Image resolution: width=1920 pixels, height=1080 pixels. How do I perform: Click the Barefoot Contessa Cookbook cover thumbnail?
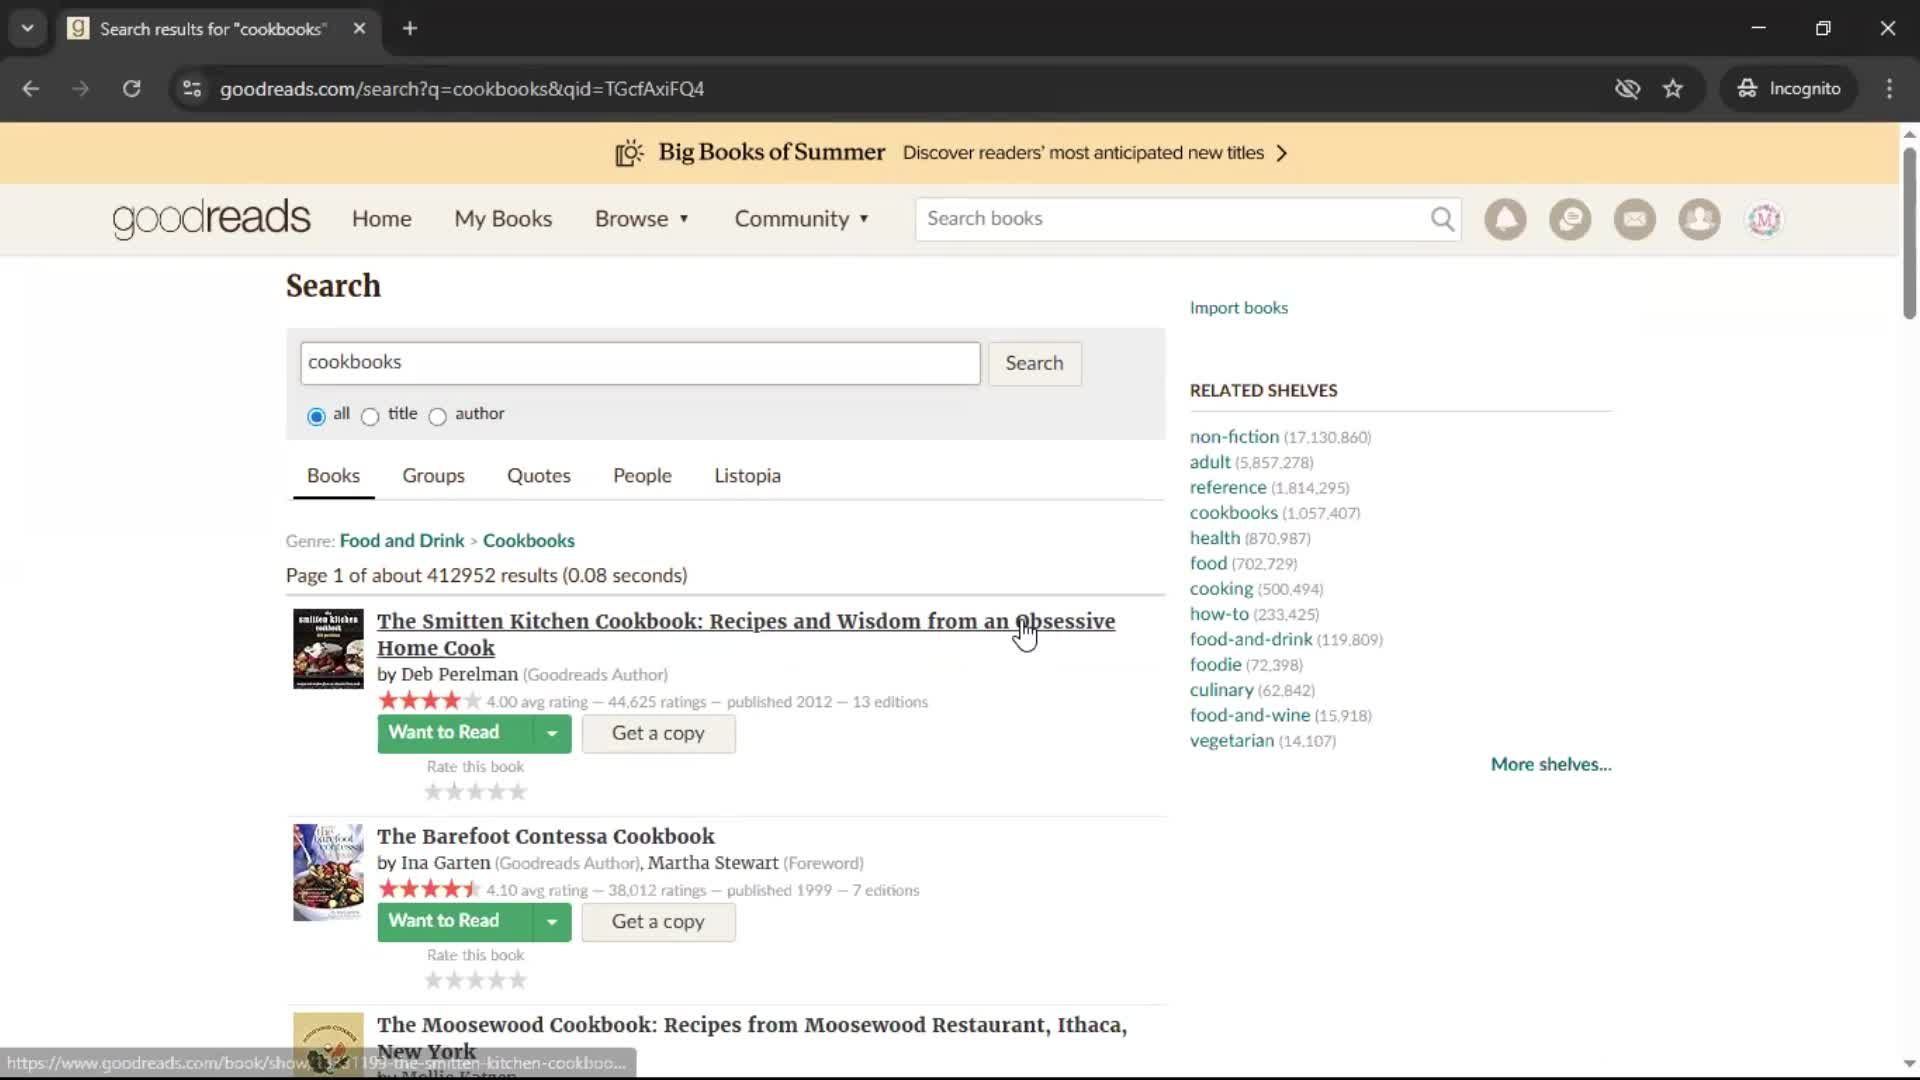coord(328,872)
